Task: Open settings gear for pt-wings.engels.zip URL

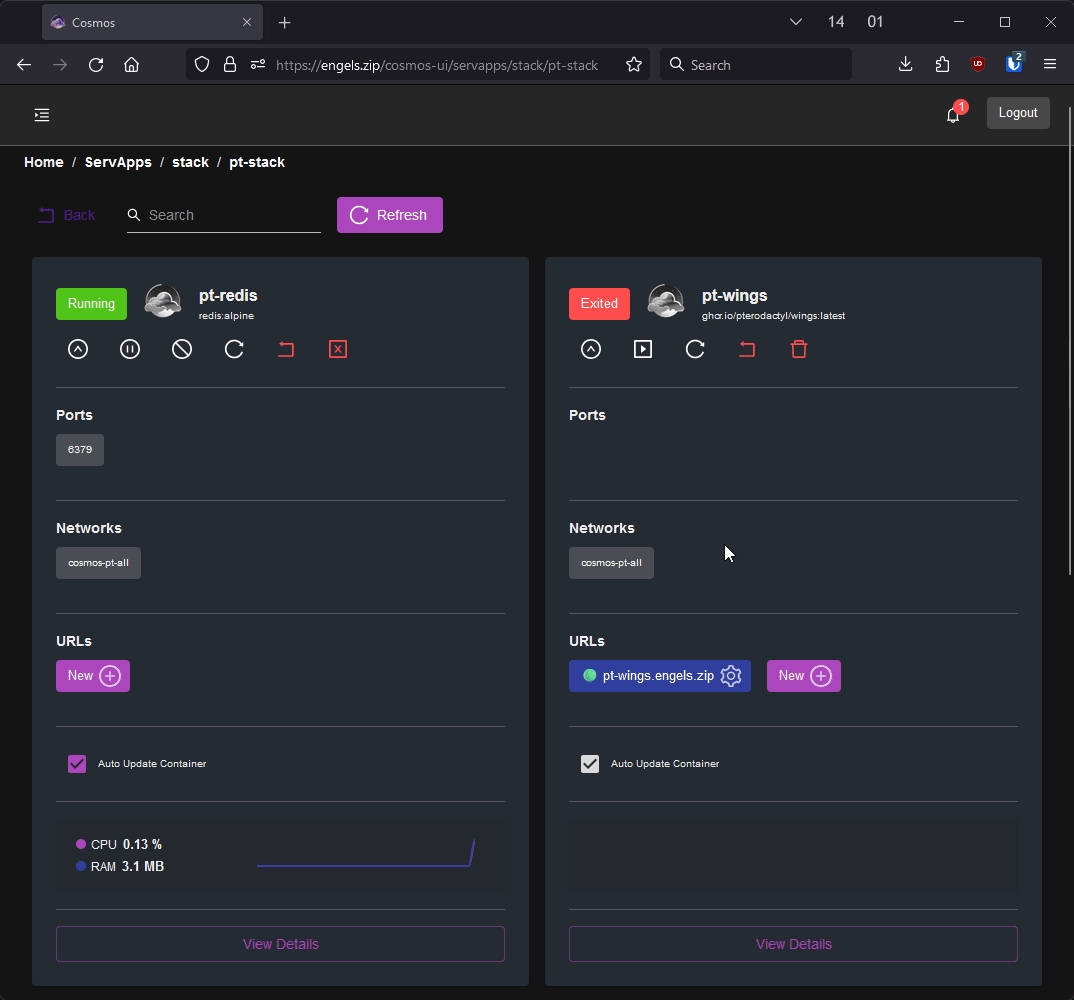Action: click(731, 676)
